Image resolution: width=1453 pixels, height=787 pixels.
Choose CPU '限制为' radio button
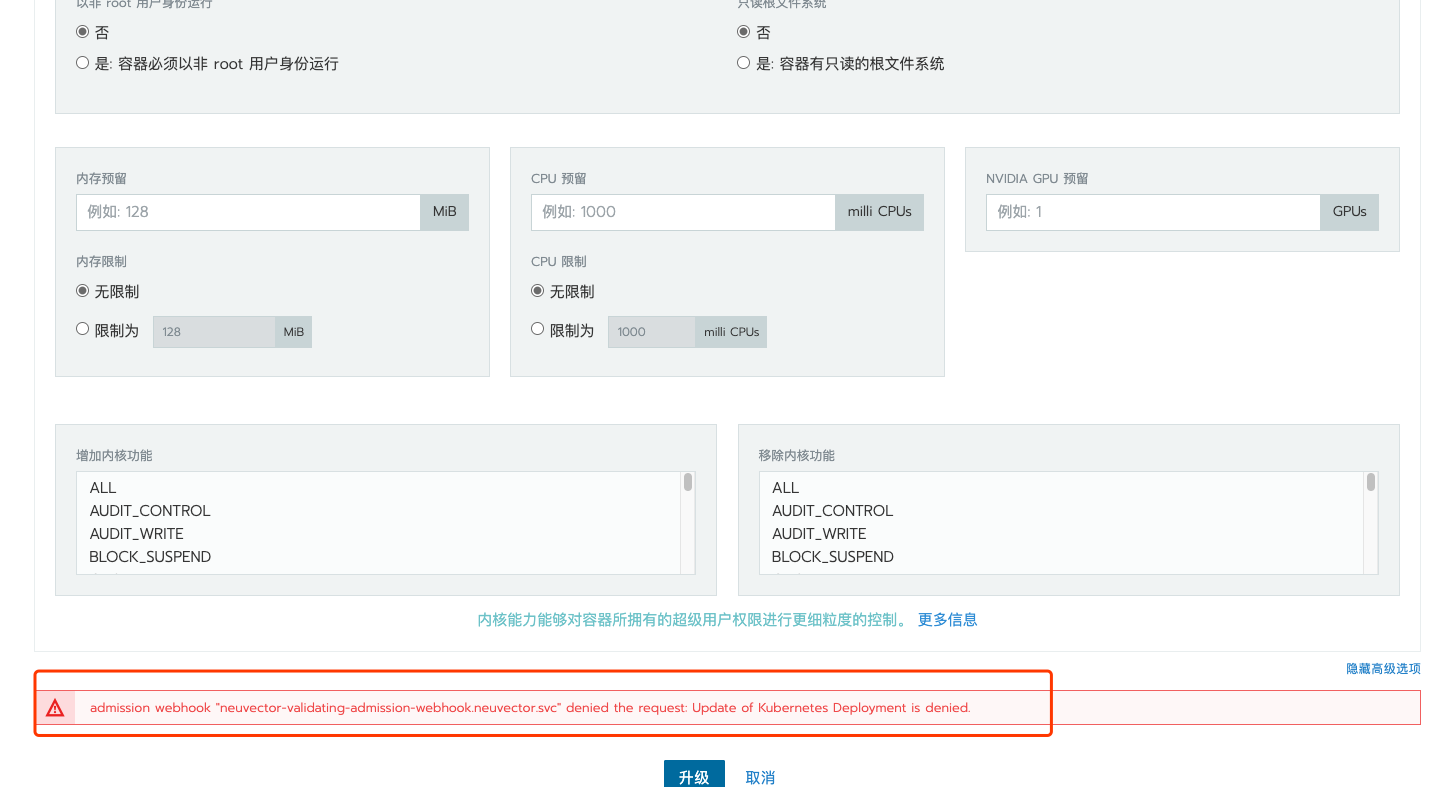[x=538, y=329]
